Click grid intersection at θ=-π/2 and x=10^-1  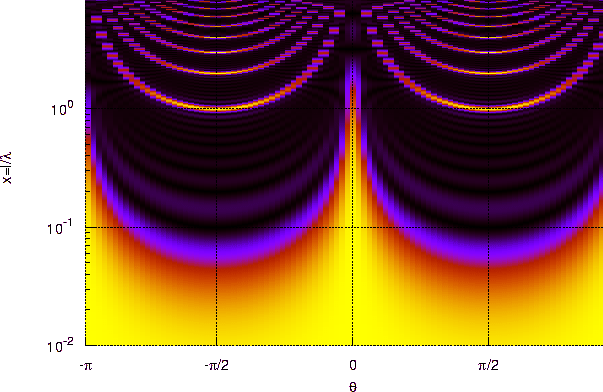click(x=217, y=227)
